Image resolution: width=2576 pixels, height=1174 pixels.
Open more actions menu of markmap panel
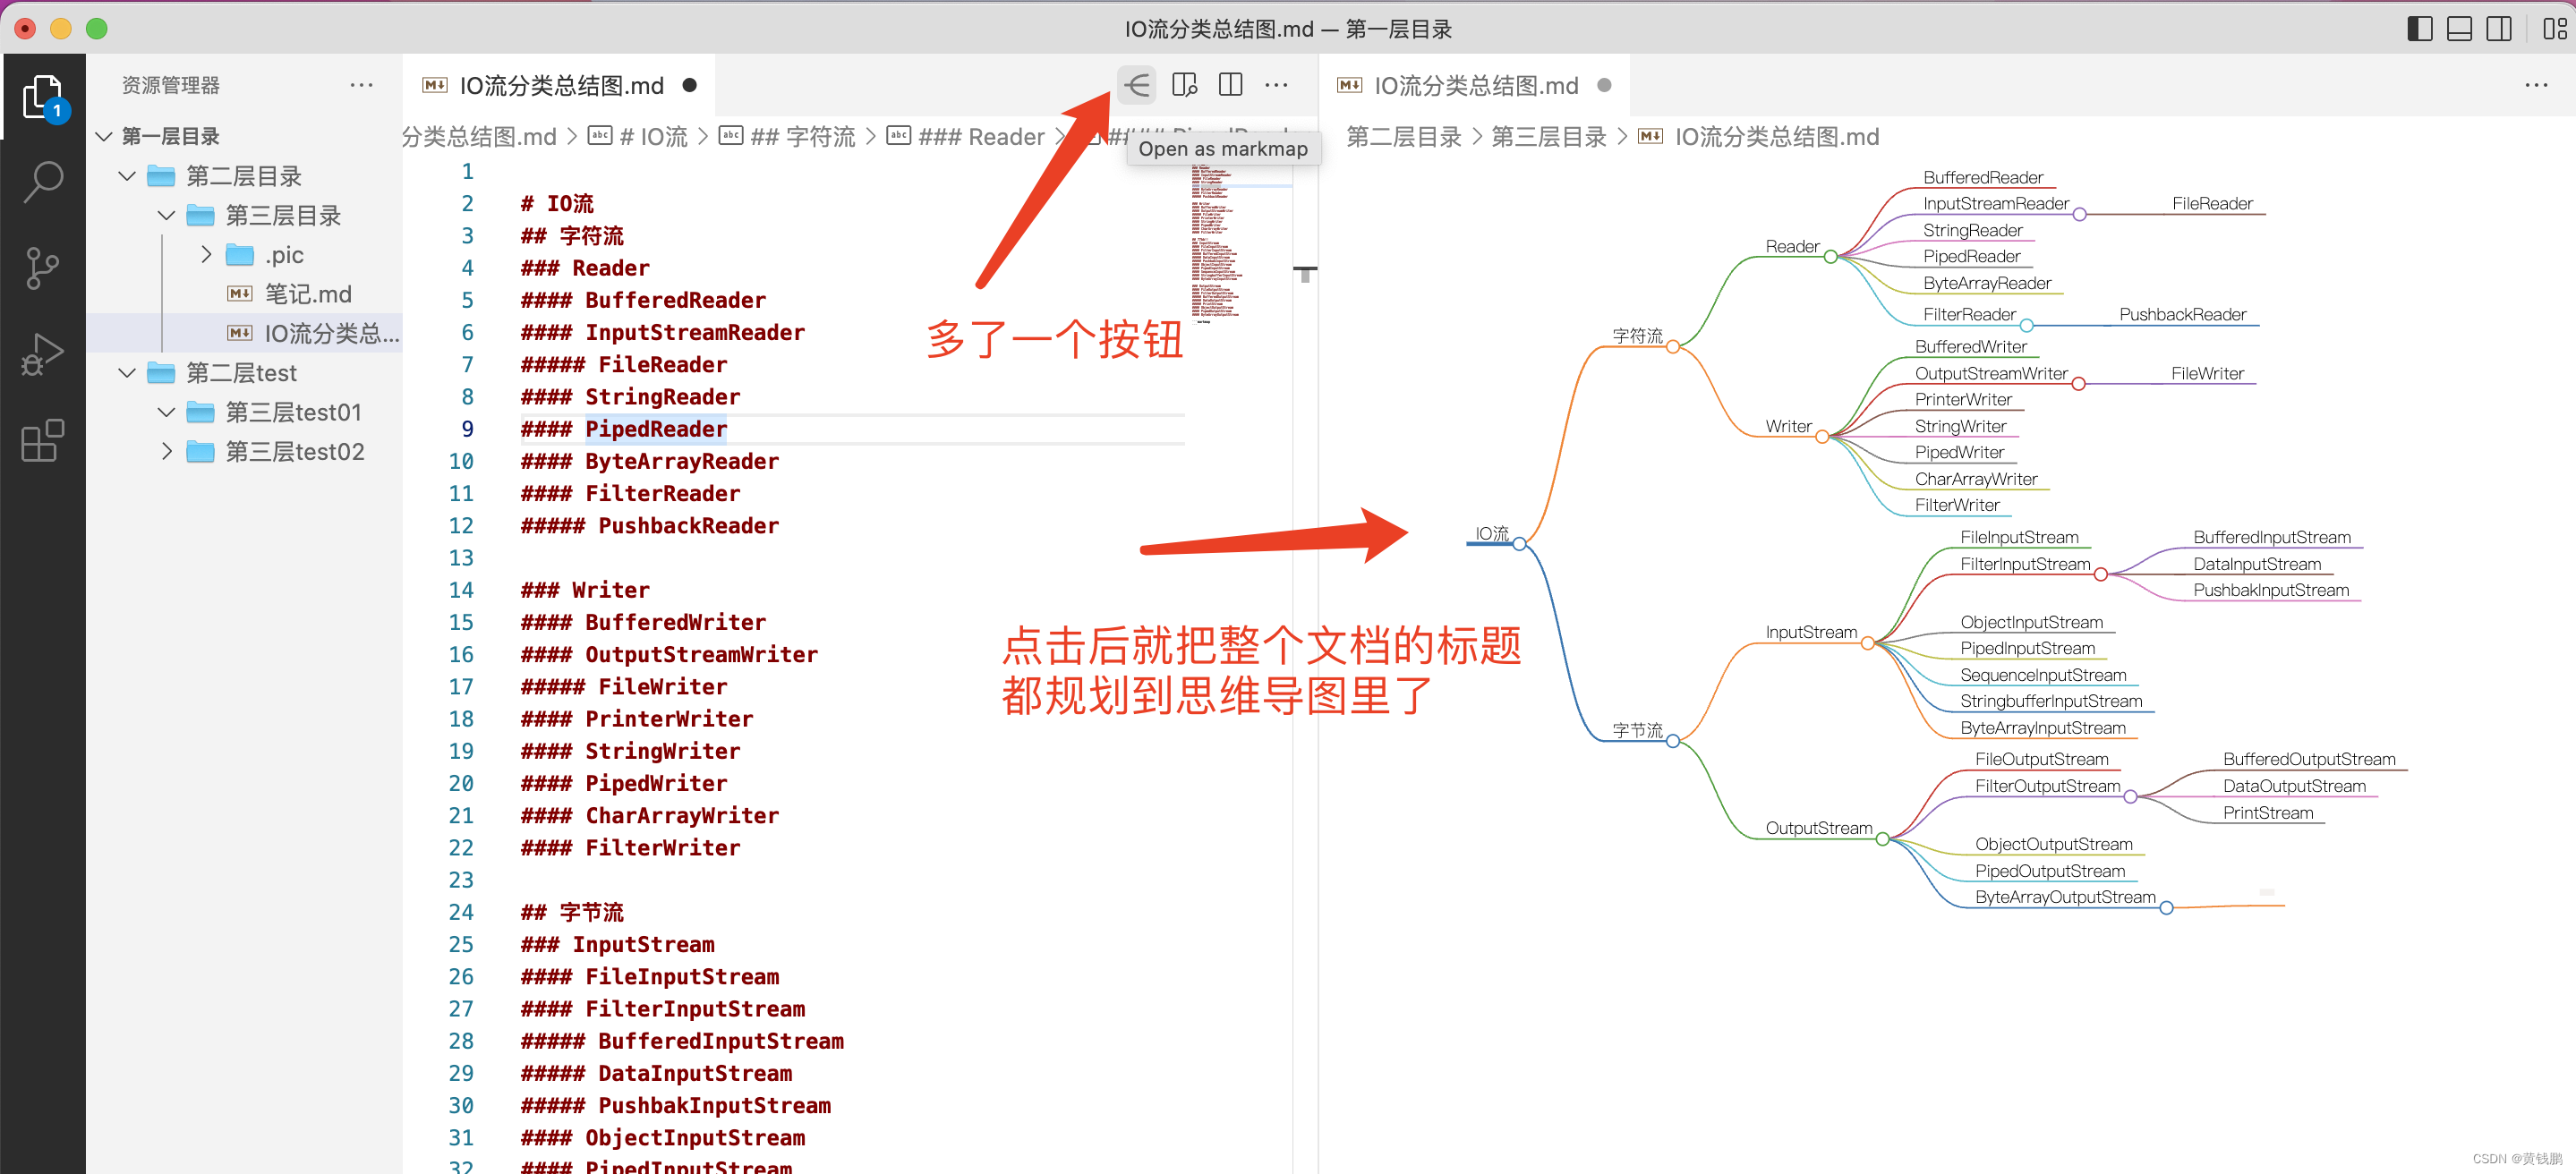[x=2536, y=85]
